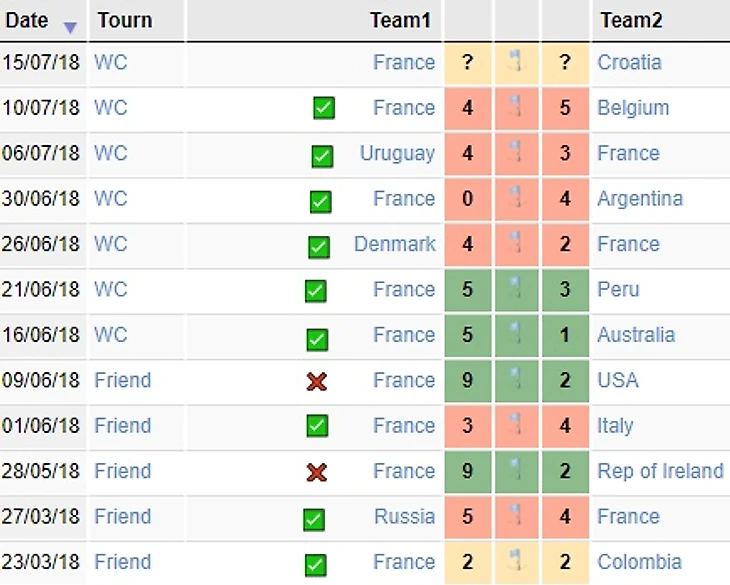Click the flag icon in France–Croatia row
The height and width of the screenshot is (585, 730).
coord(516,62)
